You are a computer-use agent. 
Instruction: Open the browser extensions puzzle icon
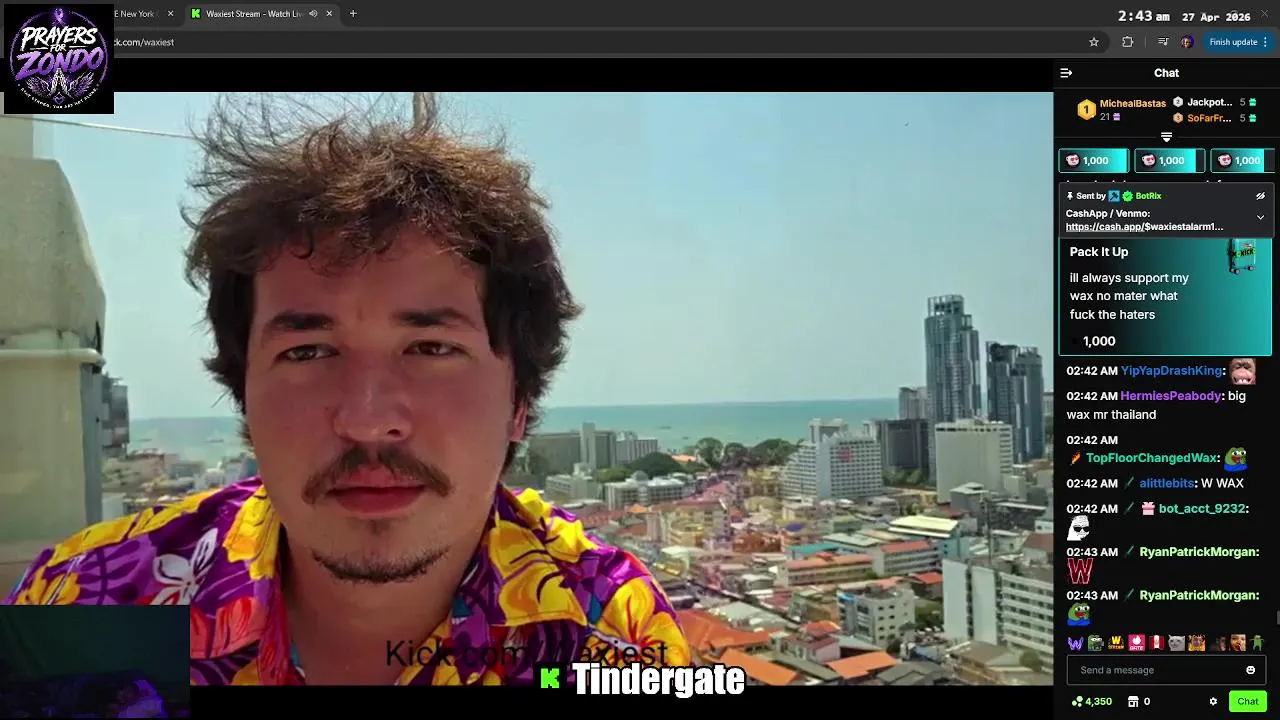(x=1128, y=42)
